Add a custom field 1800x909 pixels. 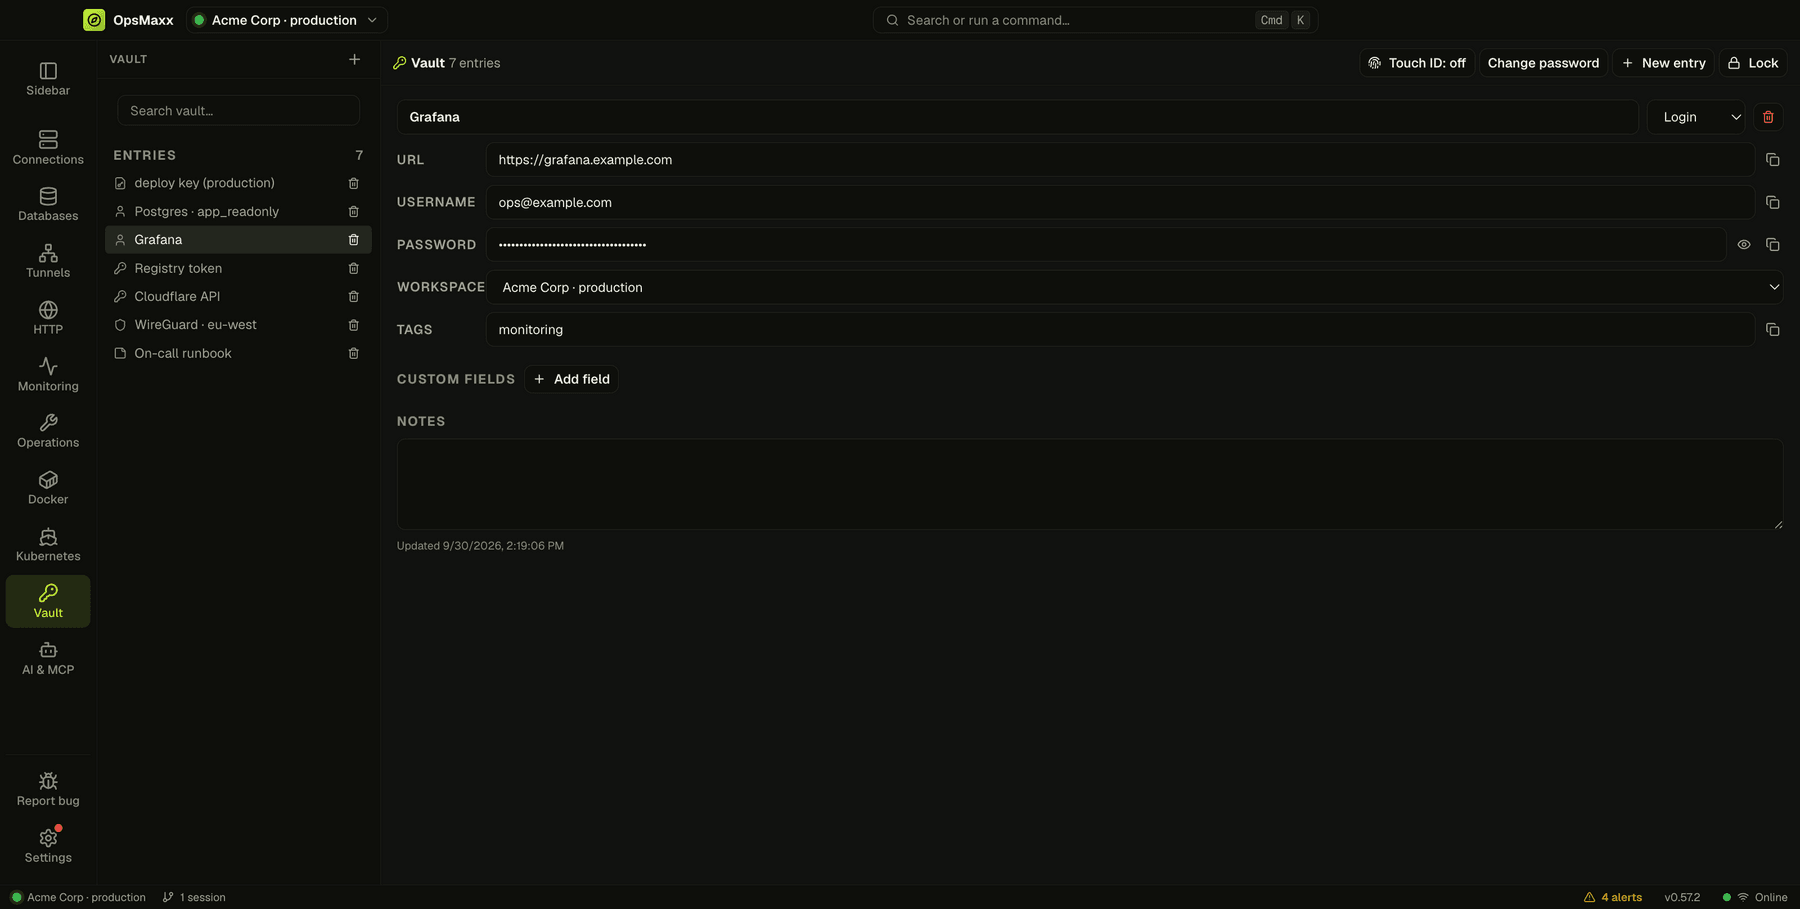(571, 379)
